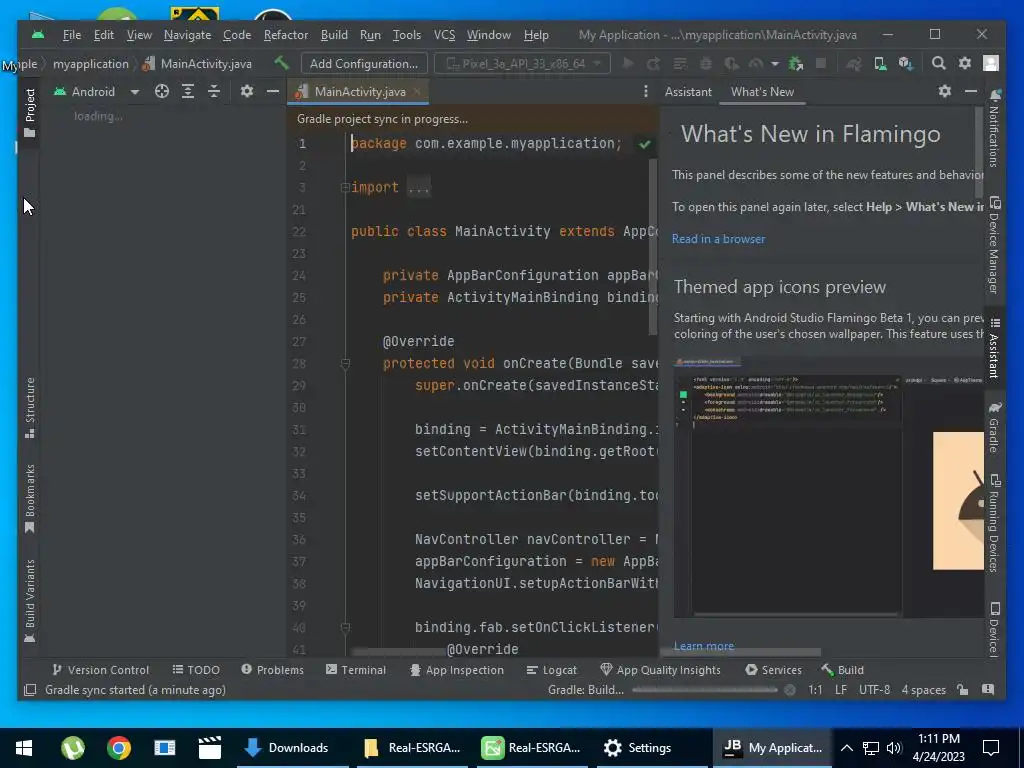Expand the folded import statements
This screenshot has width=1024, height=768.
[x=345, y=187]
